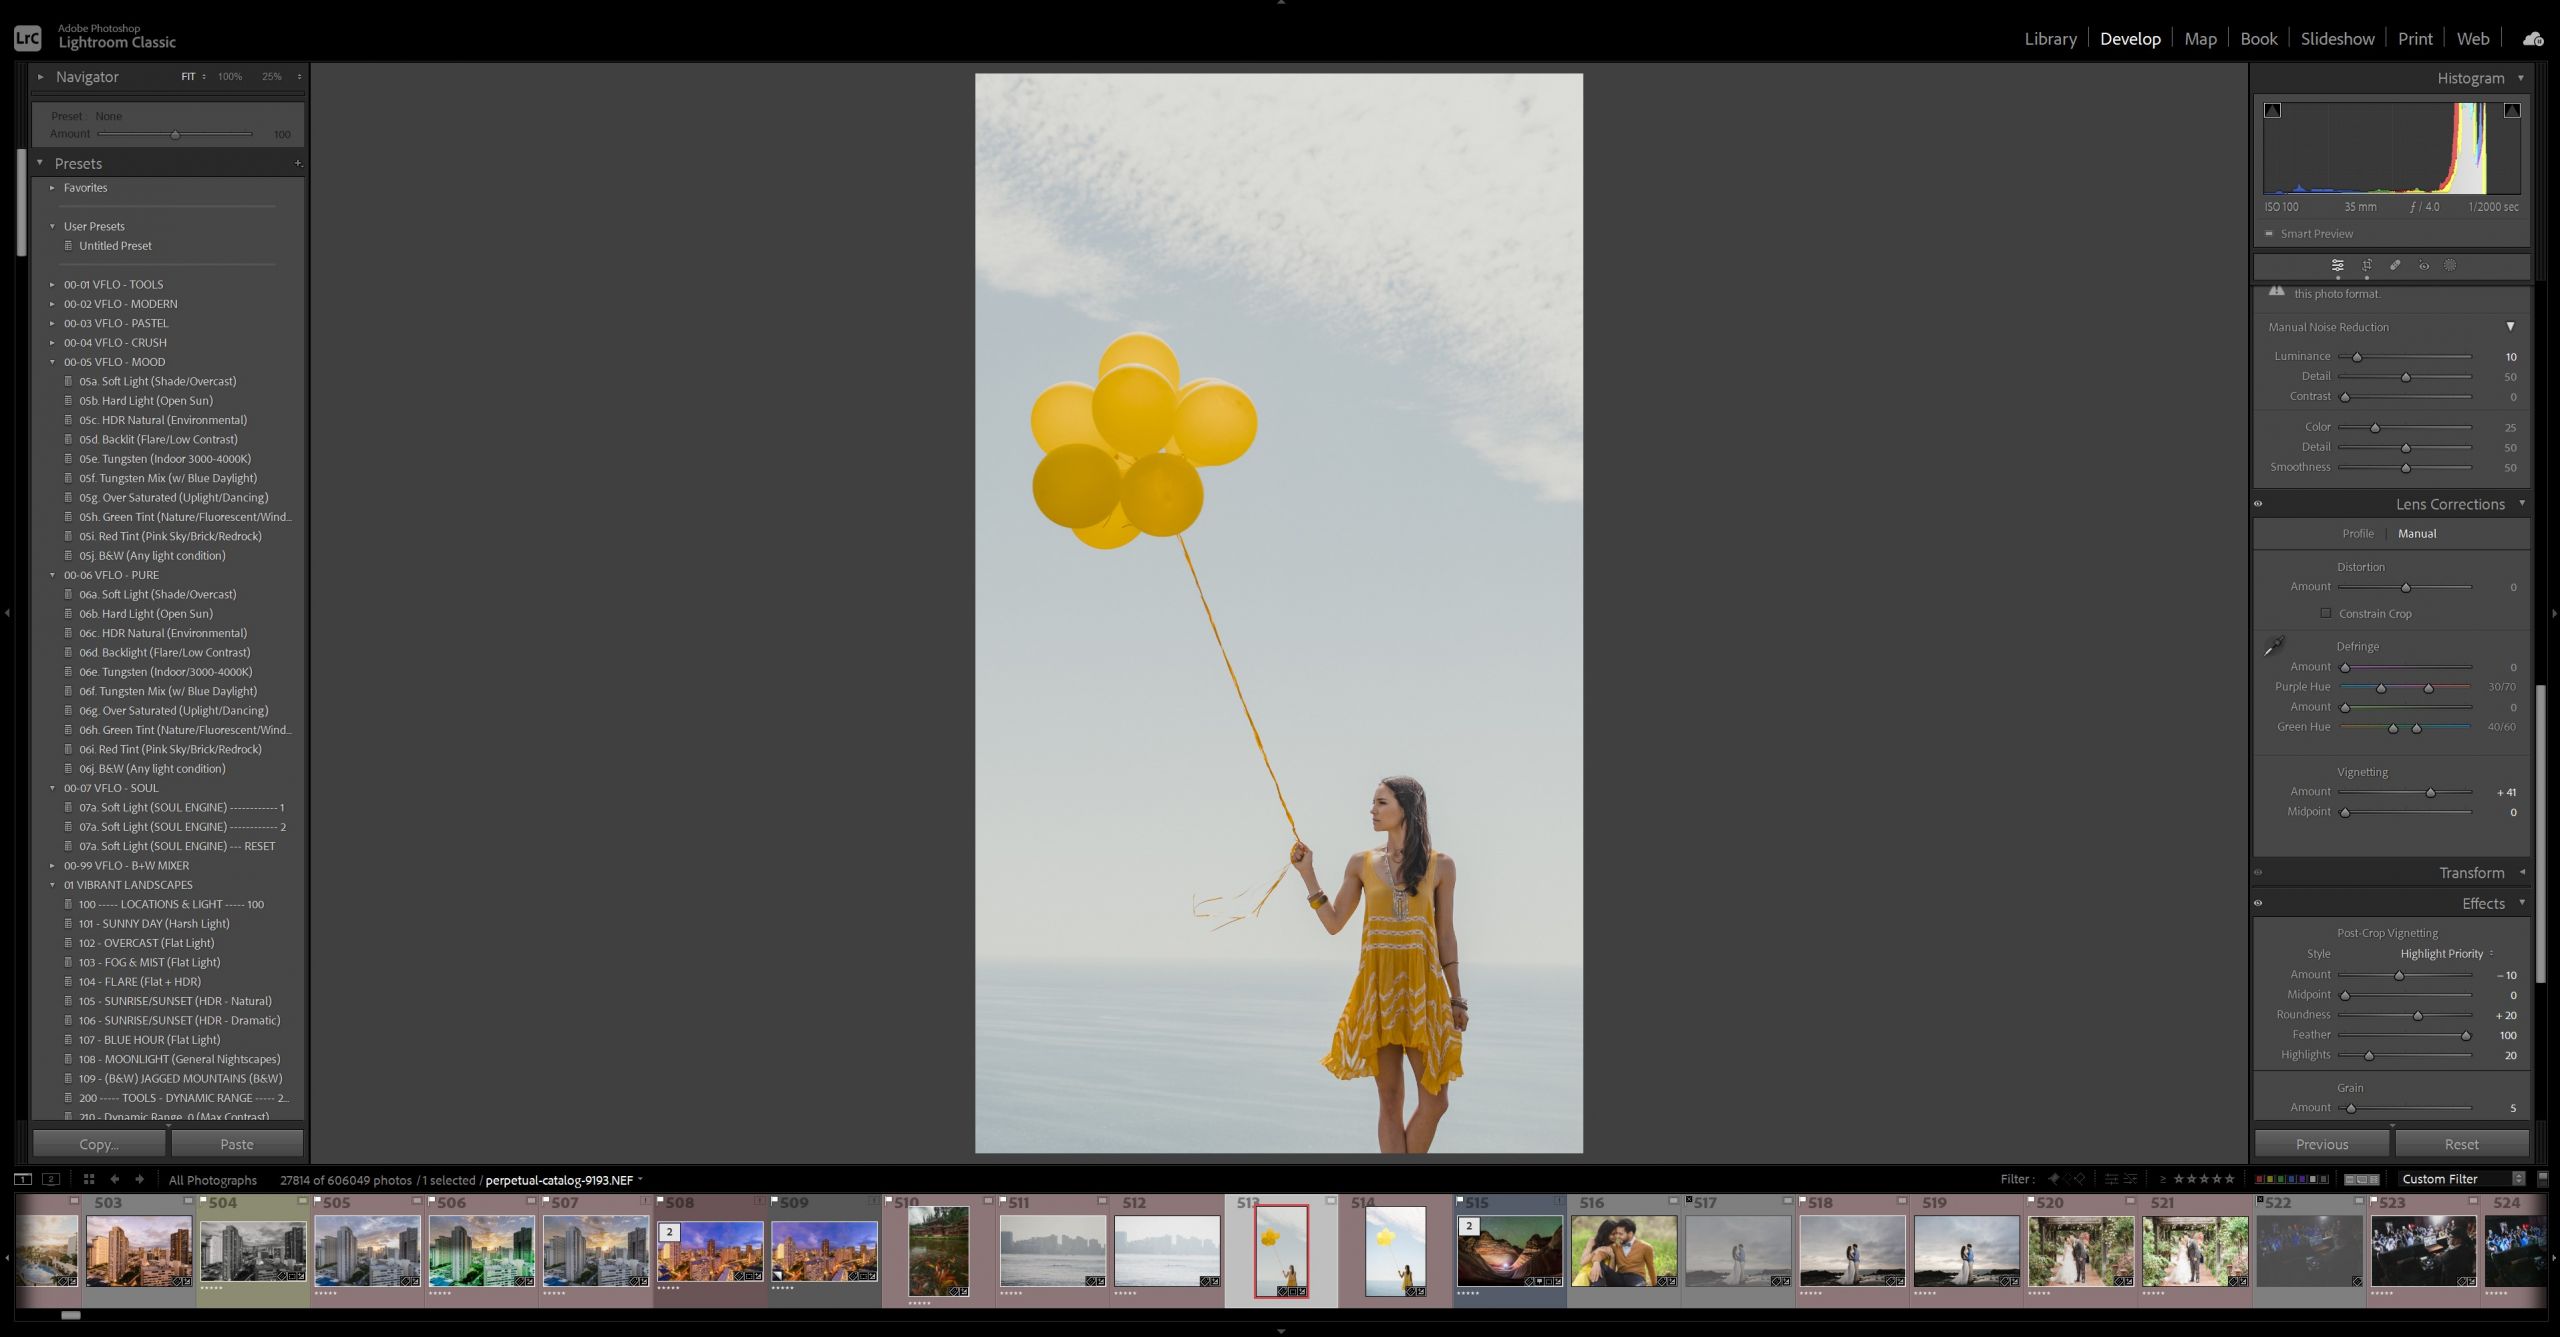The image size is (2560, 1337).
Task: Toggle the flagged-photos filter
Action: click(2054, 1179)
